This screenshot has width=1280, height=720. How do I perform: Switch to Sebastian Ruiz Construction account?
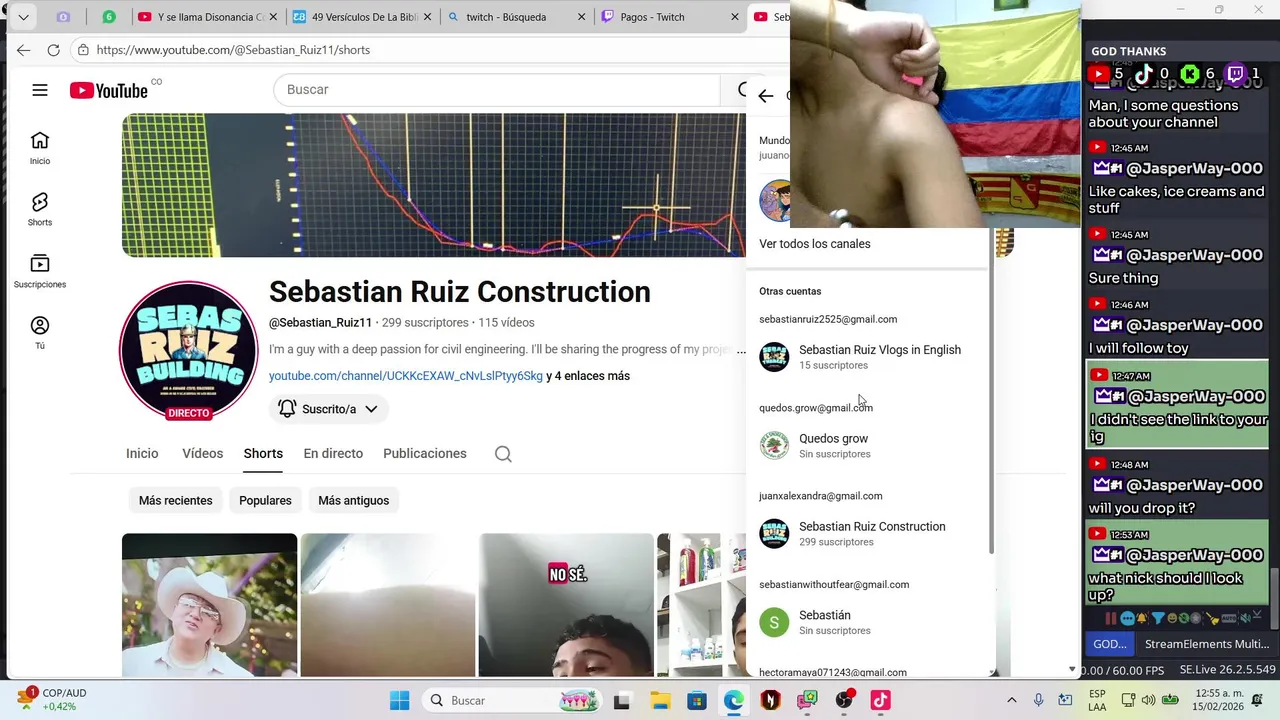pos(868,534)
